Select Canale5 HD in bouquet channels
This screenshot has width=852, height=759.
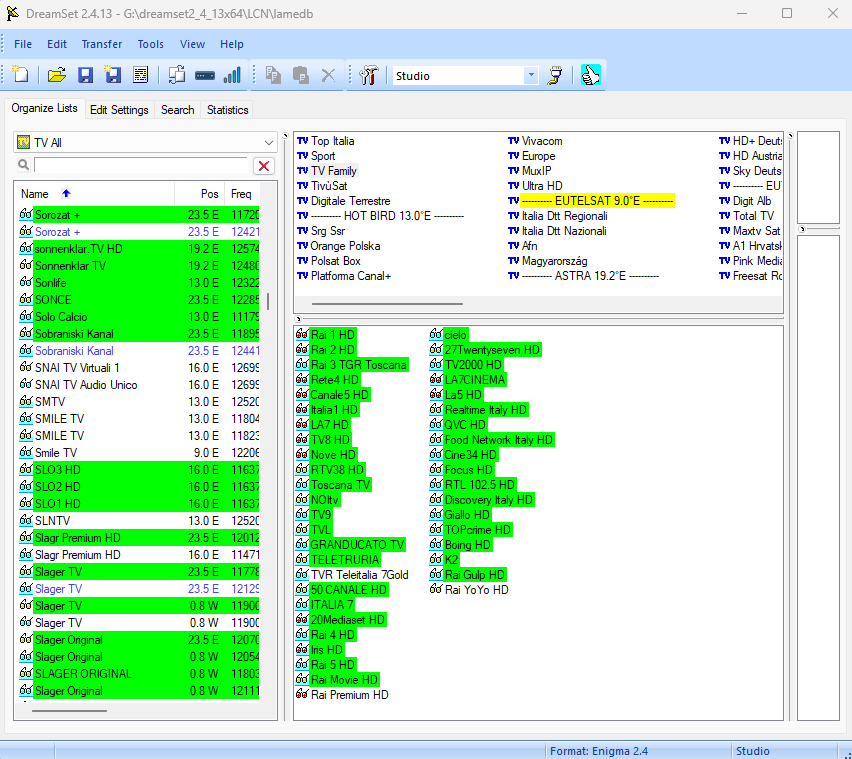pyautogui.click(x=333, y=394)
